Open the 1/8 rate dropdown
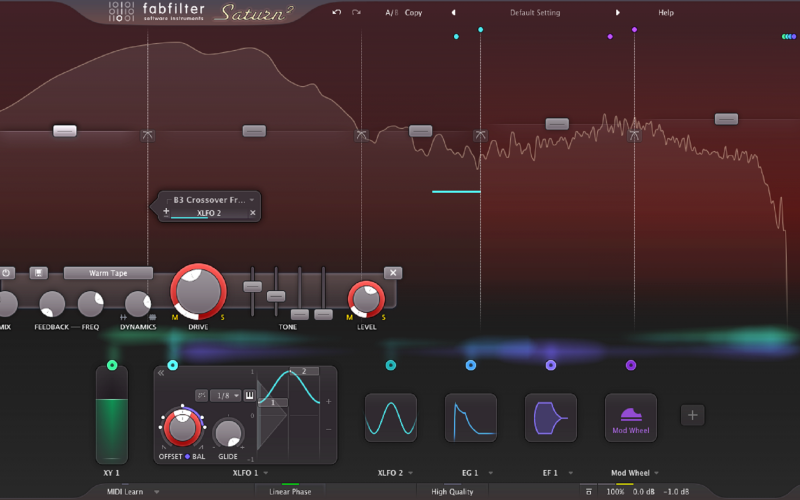 (226, 395)
